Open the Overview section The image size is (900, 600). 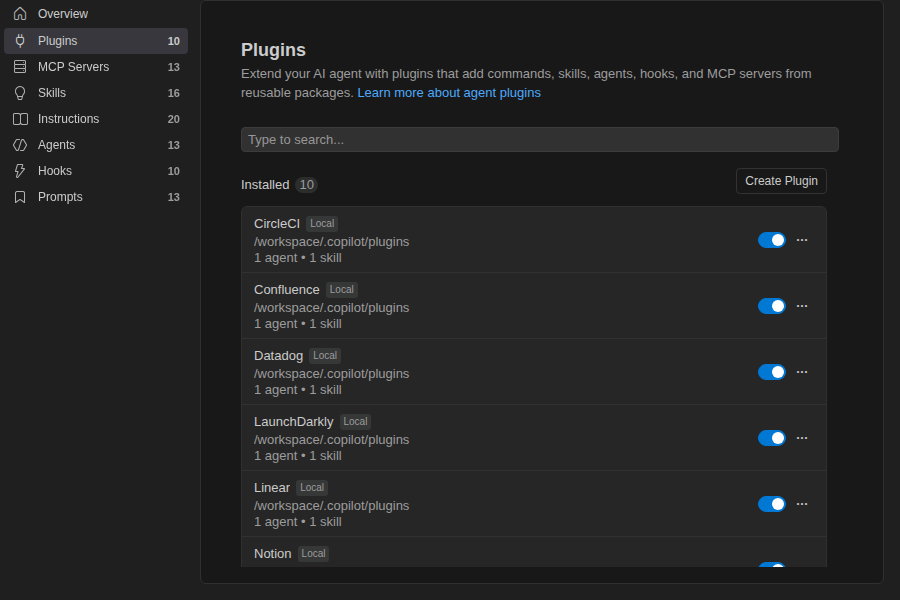coord(96,14)
